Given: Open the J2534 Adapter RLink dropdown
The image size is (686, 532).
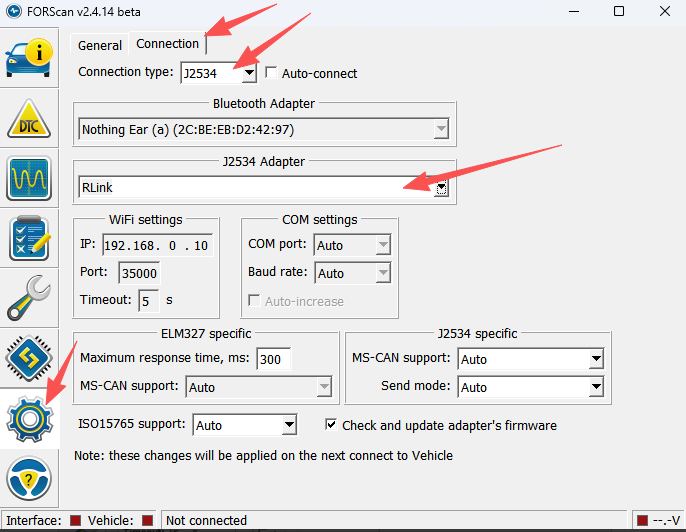Looking at the screenshot, I should (441, 187).
